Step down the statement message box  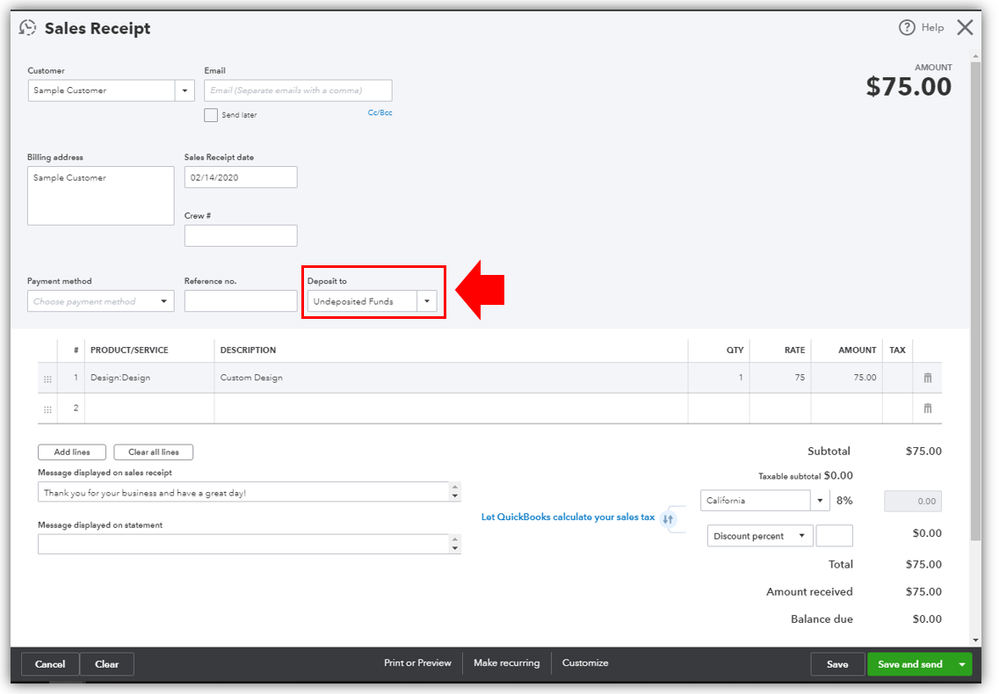455,548
